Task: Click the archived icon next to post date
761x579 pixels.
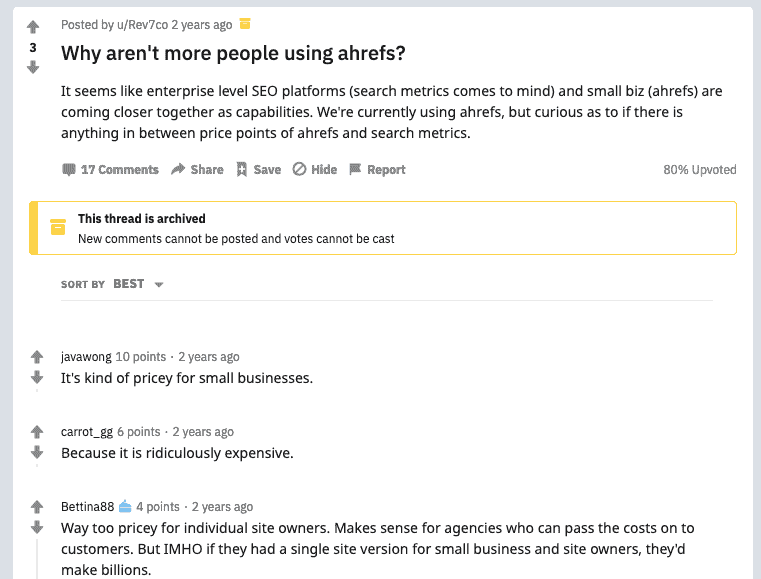Action: point(245,23)
